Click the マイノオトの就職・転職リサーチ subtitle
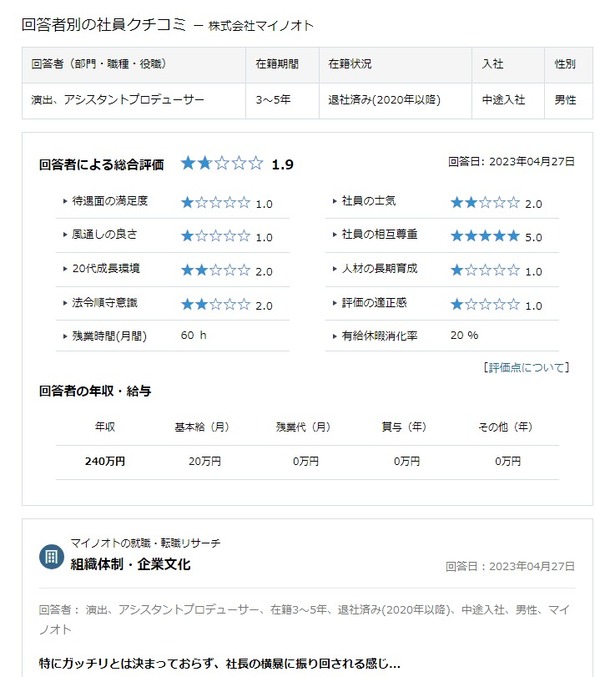Viewport: 600px width, 677px height. pyautogui.click(x=145, y=543)
